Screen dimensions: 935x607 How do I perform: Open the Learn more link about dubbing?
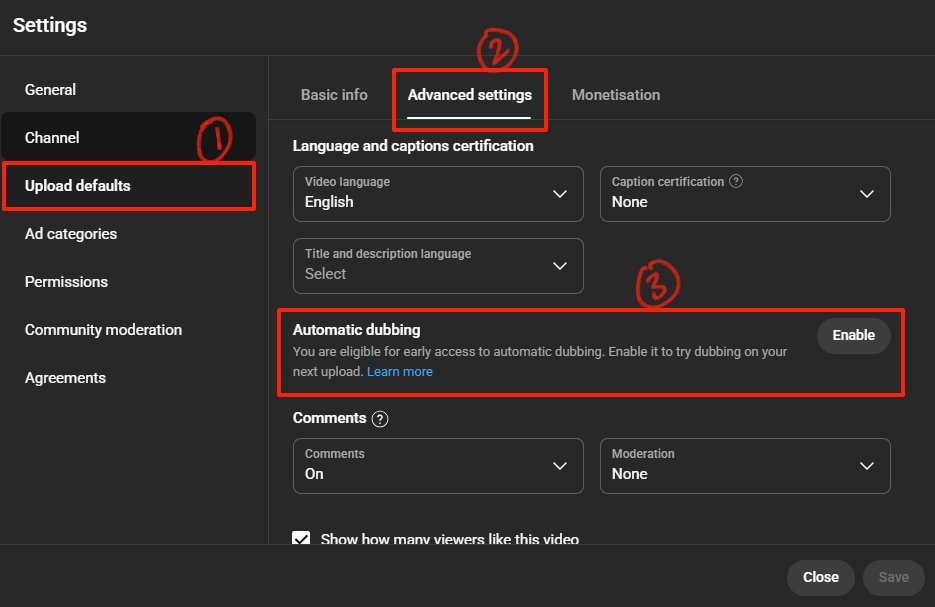tap(400, 371)
